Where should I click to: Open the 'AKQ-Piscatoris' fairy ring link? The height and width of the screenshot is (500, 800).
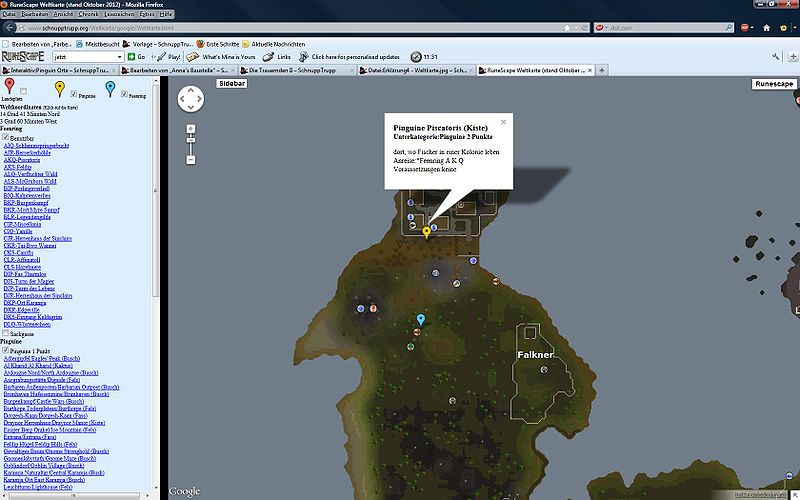point(24,159)
